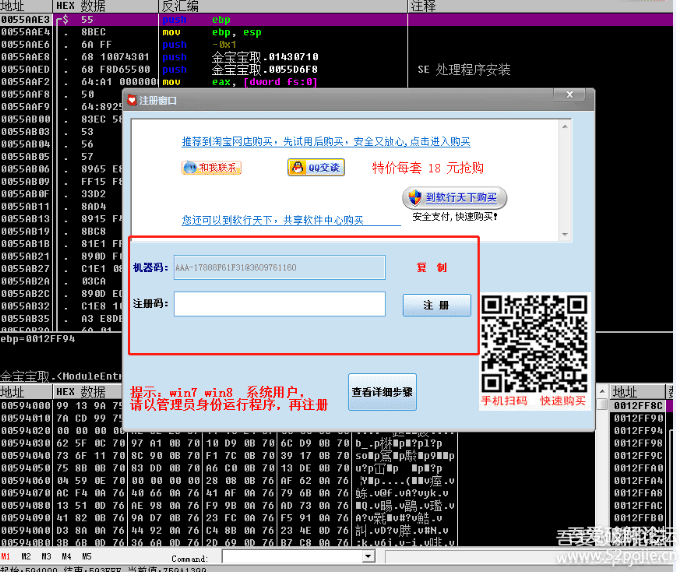Click the 到软行天下购买 shield button

[455, 197]
